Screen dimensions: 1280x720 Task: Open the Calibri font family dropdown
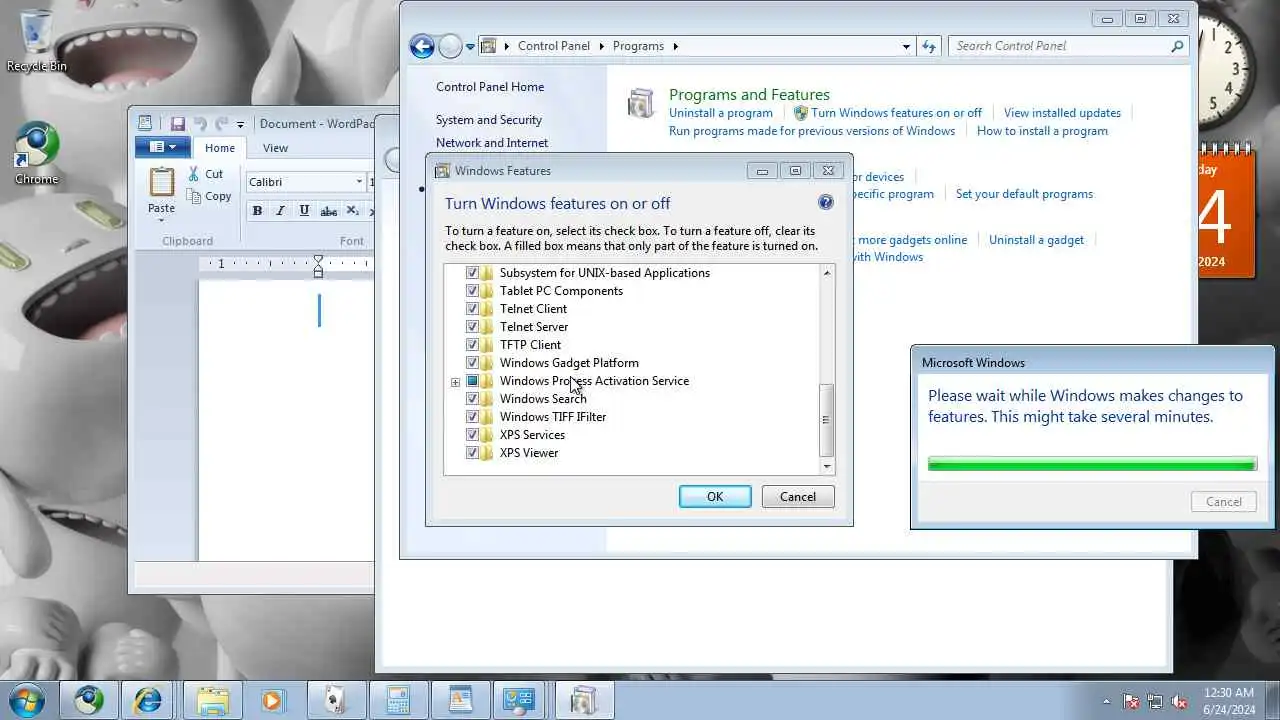click(359, 182)
